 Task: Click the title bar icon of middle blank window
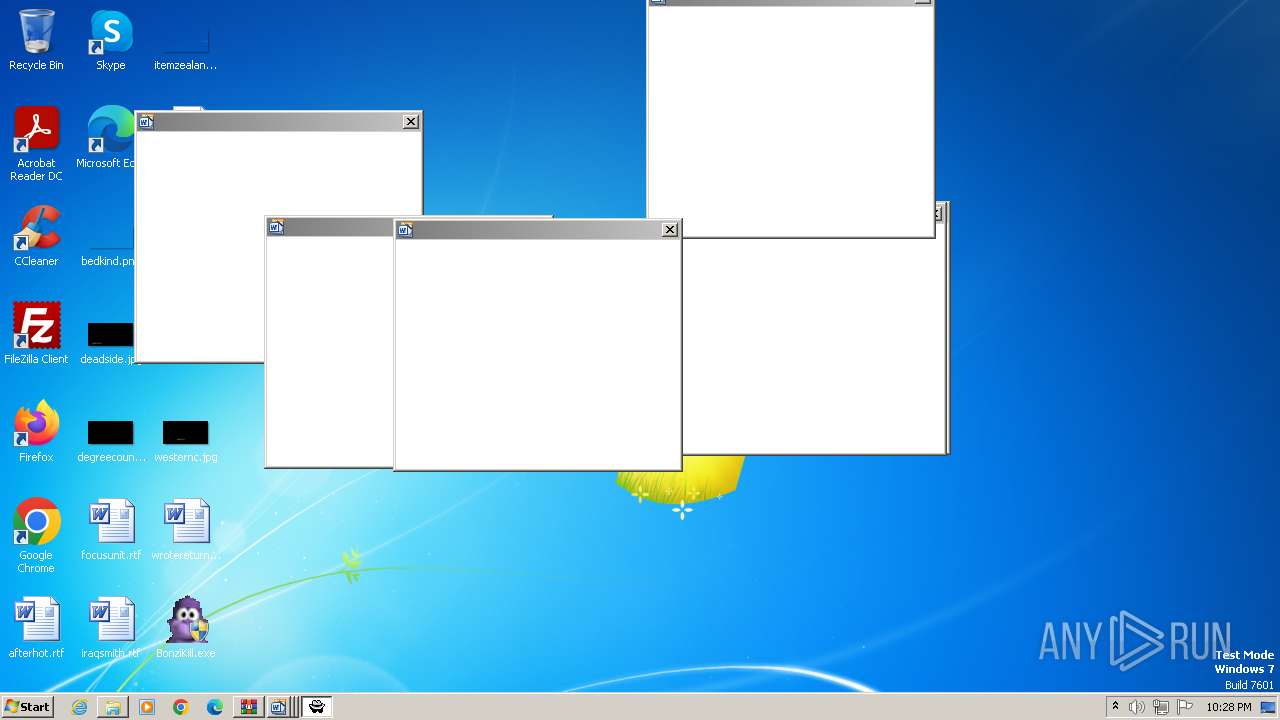tap(276, 227)
